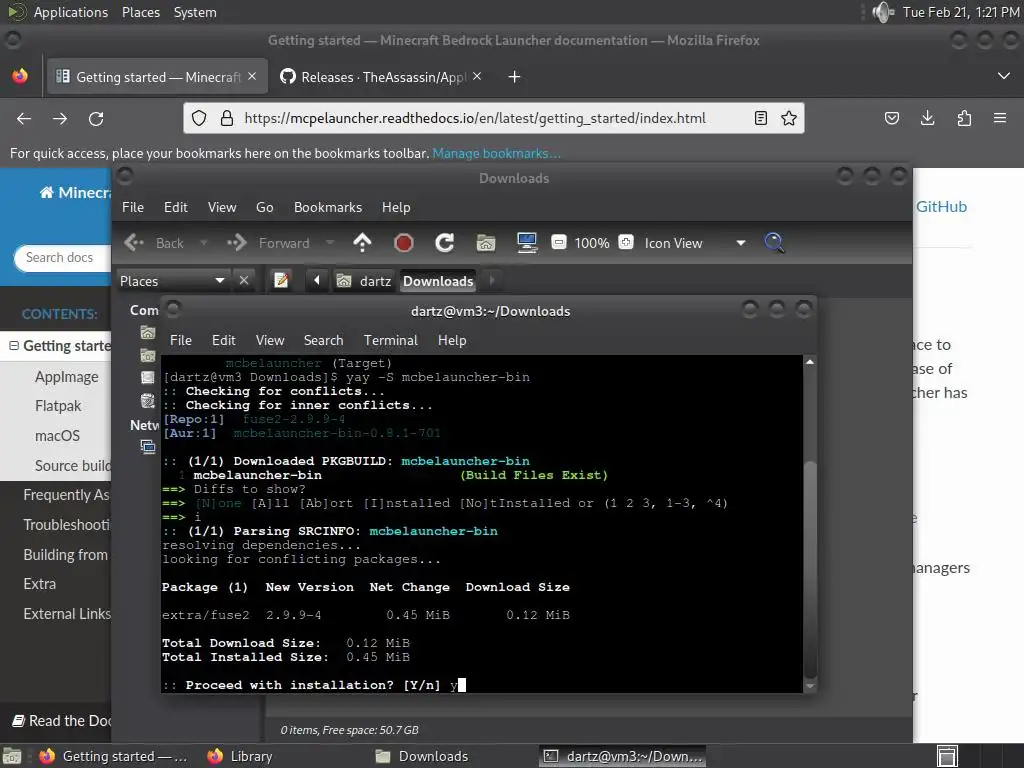Image resolution: width=1024 pixels, height=768 pixels.
Task: Zoom in with the plus icon
Action: click(x=626, y=242)
